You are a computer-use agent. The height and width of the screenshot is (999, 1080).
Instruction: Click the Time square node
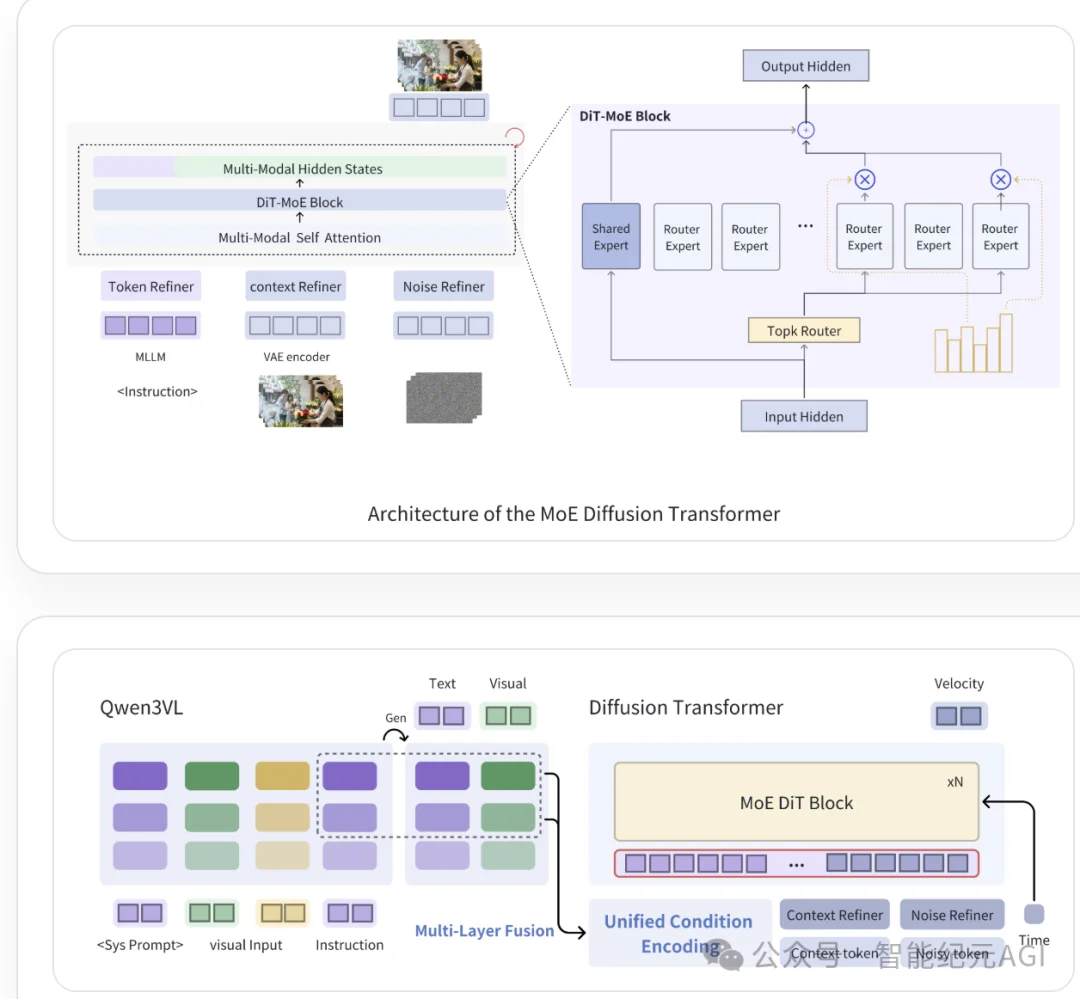click(1034, 914)
